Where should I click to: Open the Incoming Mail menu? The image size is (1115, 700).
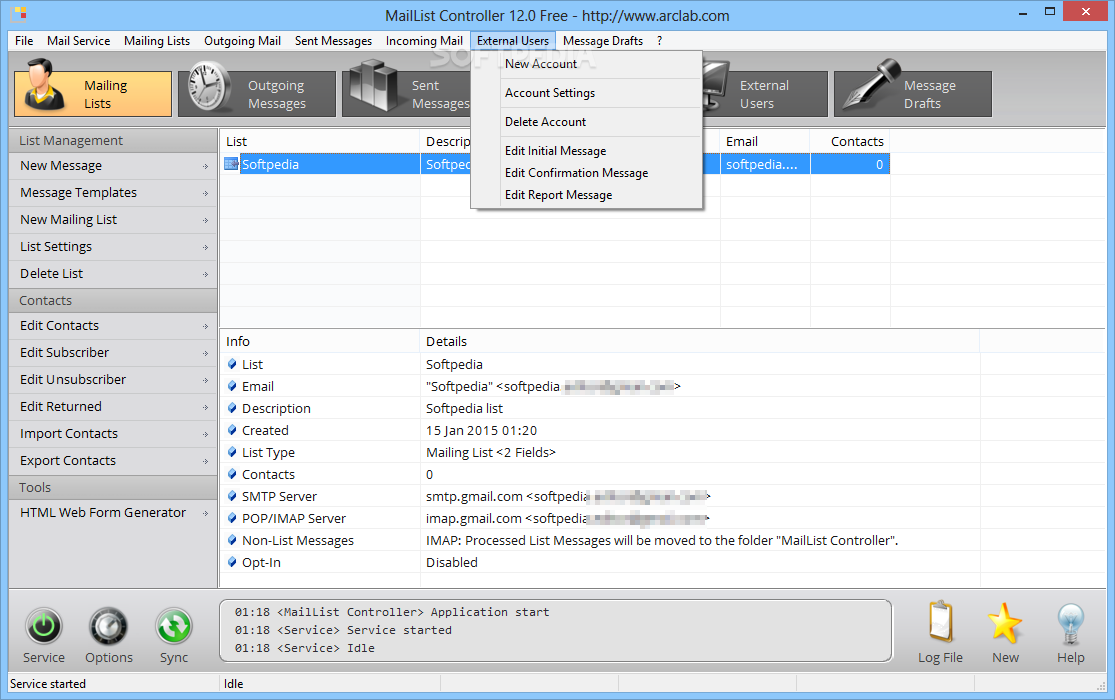pos(424,41)
